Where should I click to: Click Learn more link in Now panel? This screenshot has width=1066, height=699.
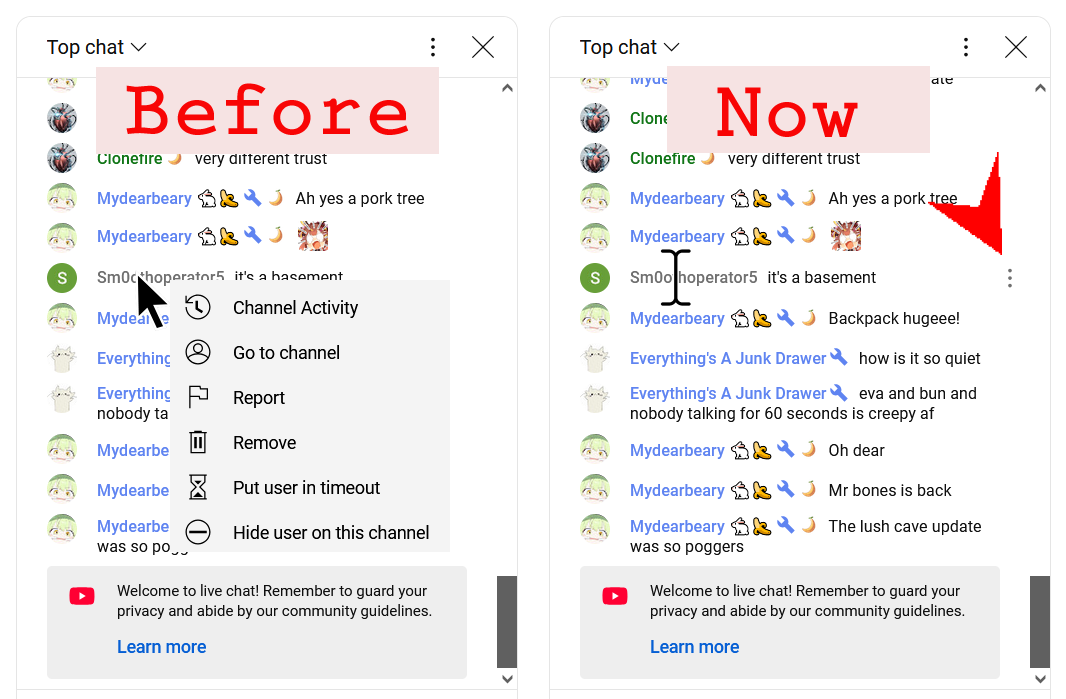[x=695, y=647]
